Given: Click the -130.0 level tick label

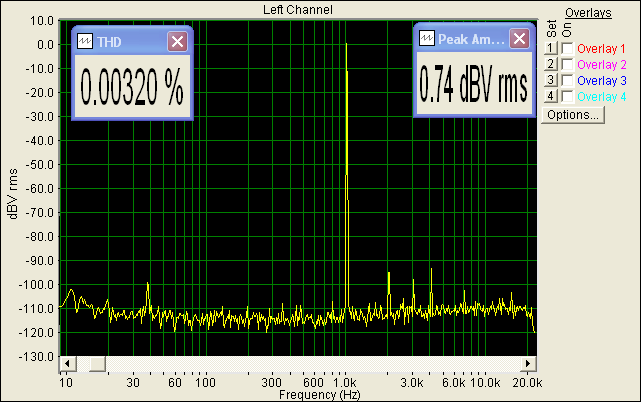Looking at the screenshot, I should coord(36,357).
